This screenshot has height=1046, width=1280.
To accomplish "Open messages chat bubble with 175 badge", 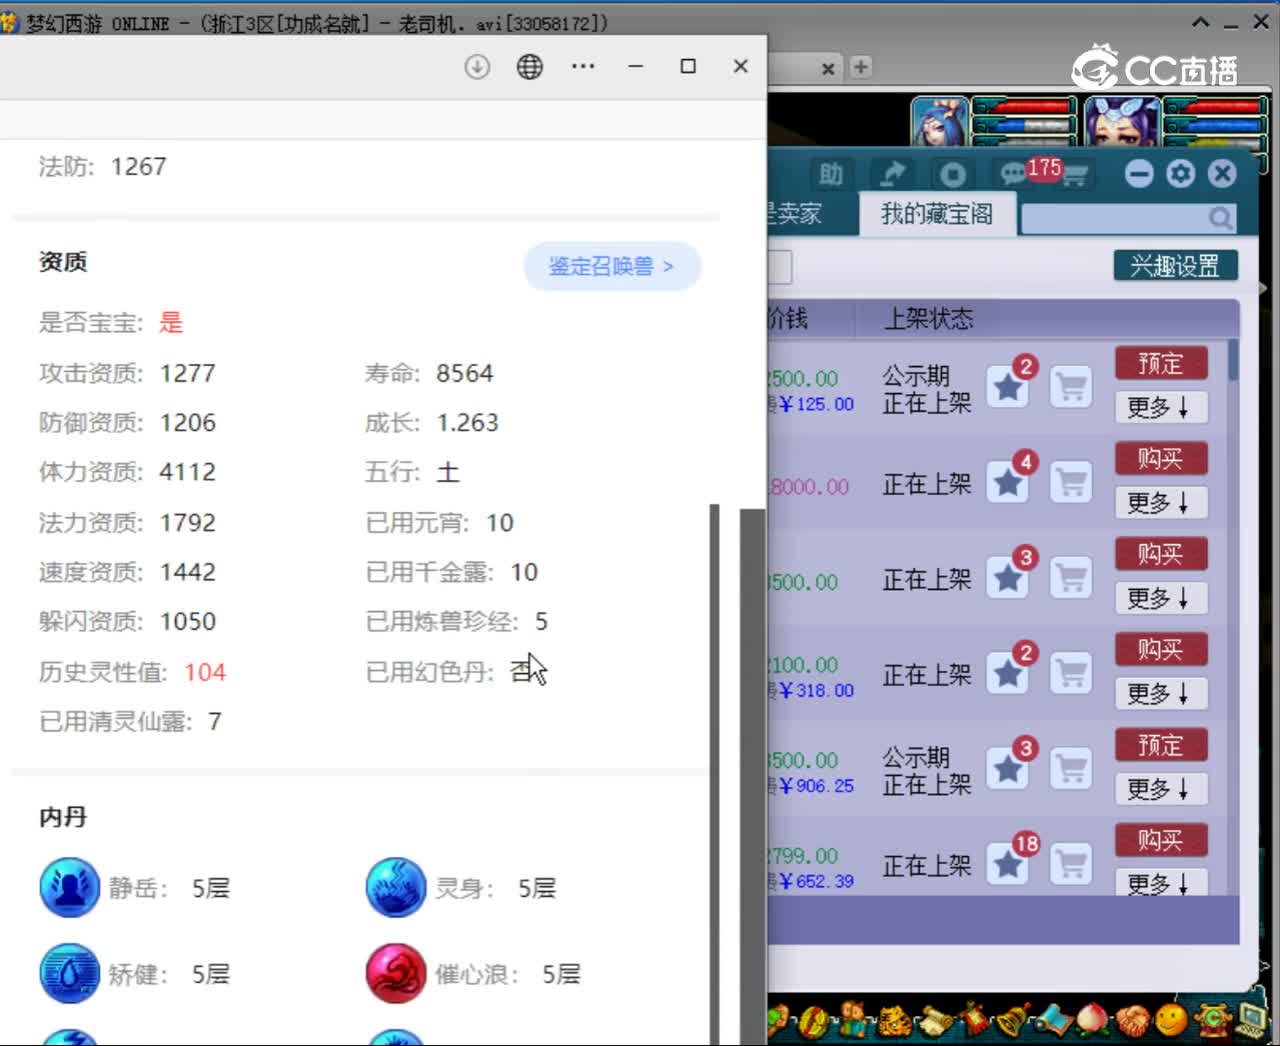I will tap(1015, 174).
